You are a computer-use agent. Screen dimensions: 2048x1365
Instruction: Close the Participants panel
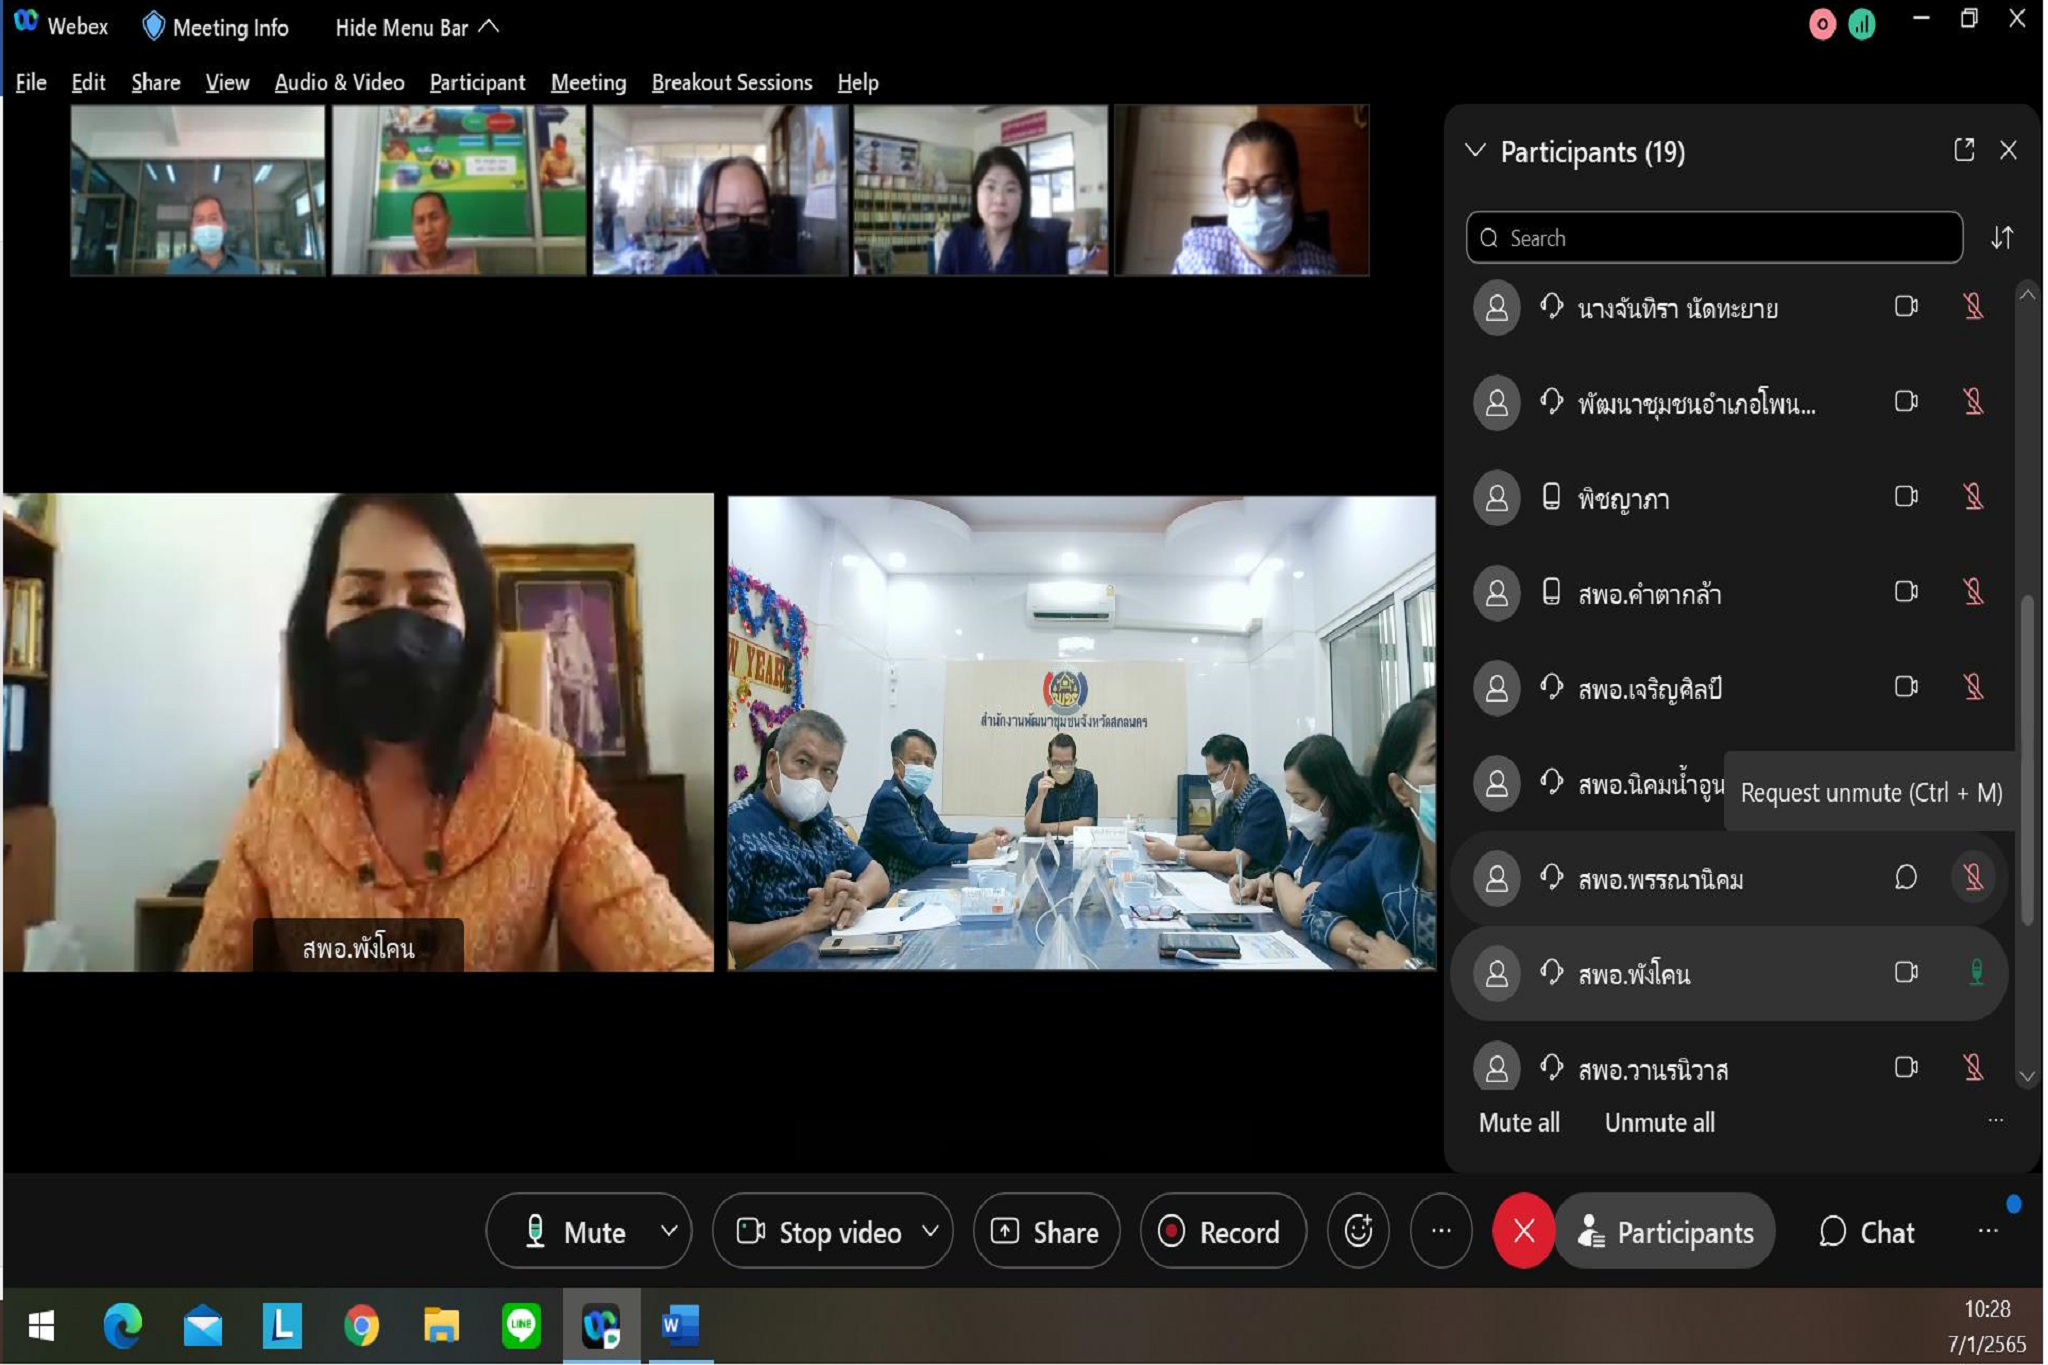(x=2008, y=151)
